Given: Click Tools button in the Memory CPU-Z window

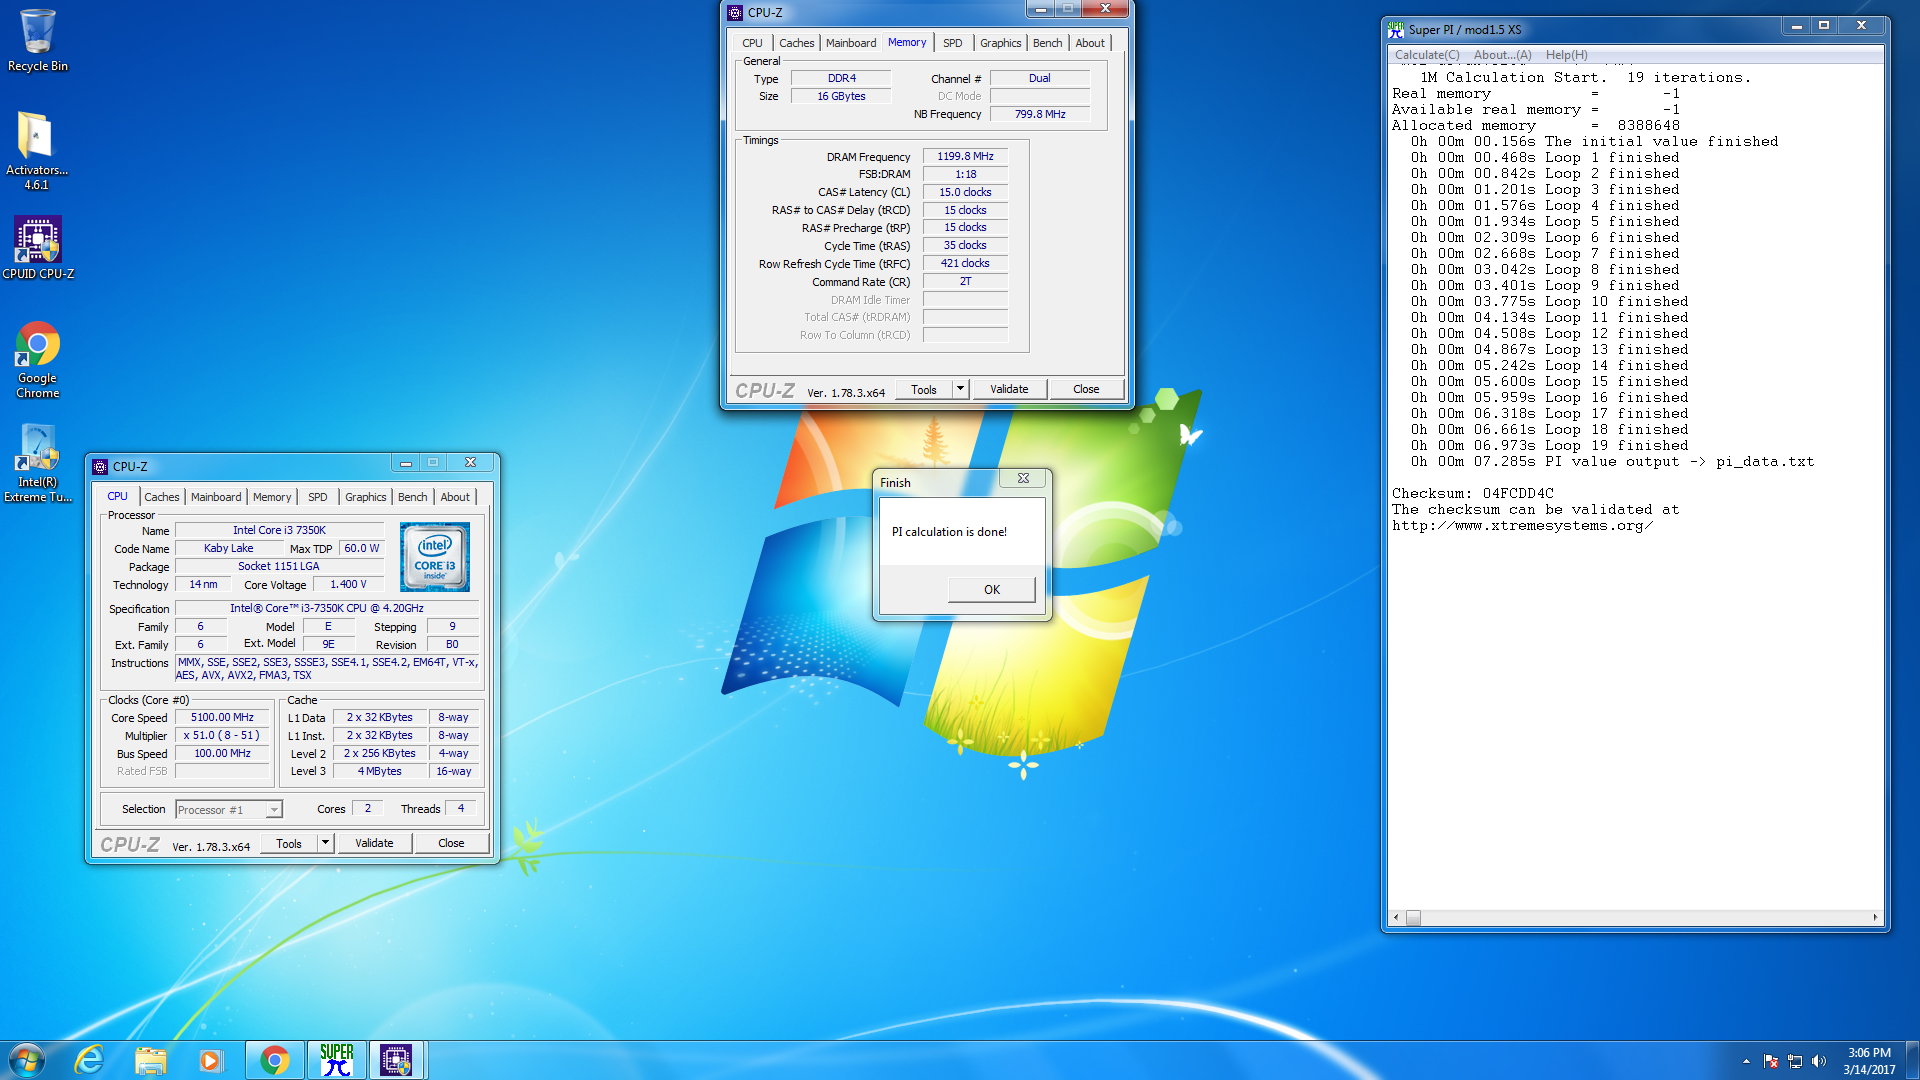Looking at the screenshot, I should (x=924, y=389).
